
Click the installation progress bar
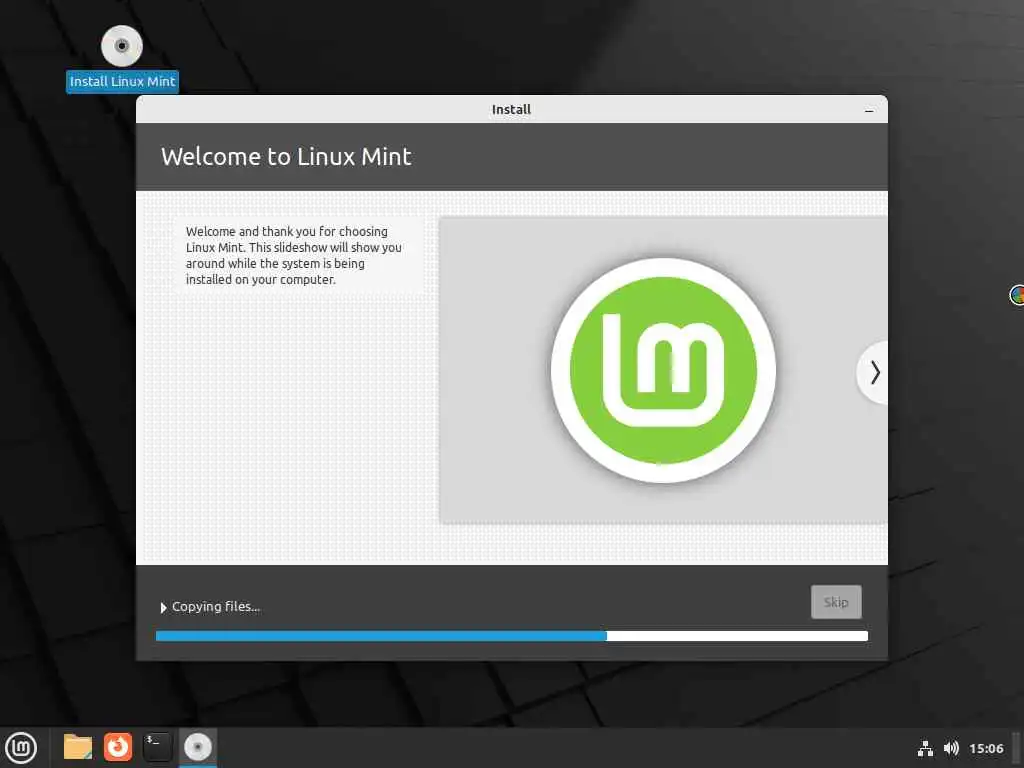(x=512, y=636)
